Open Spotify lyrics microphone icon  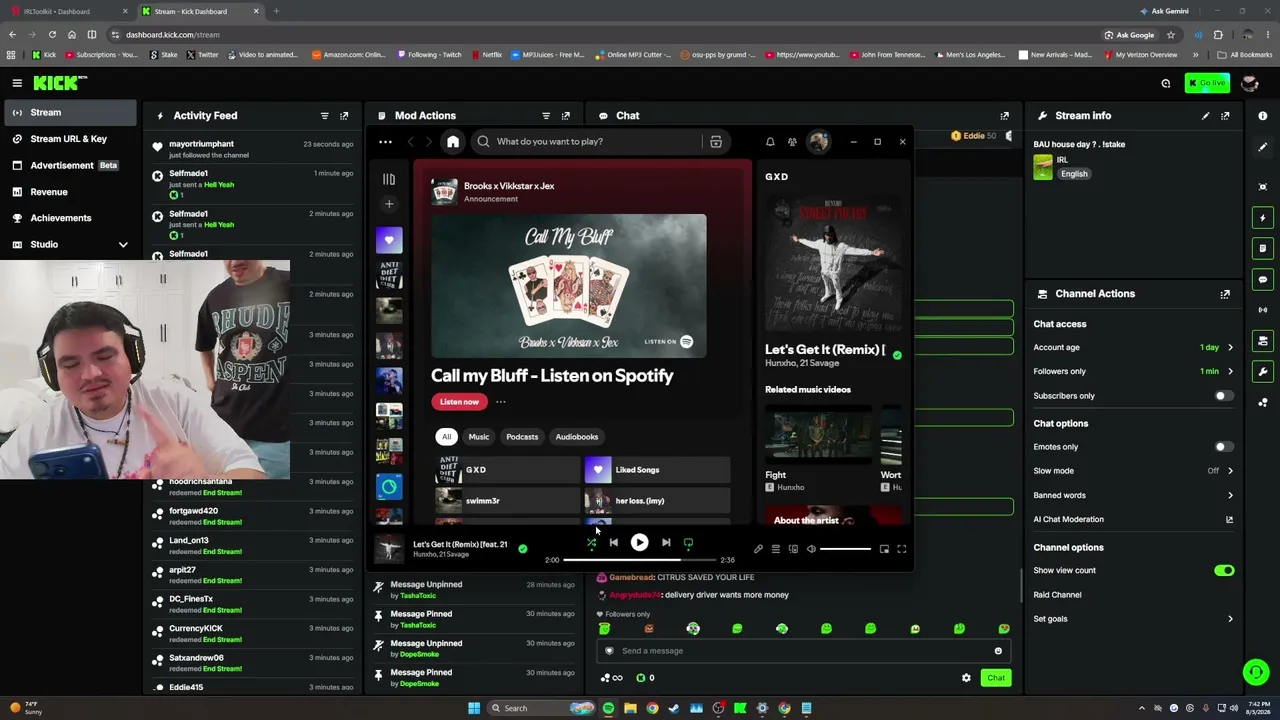click(758, 549)
